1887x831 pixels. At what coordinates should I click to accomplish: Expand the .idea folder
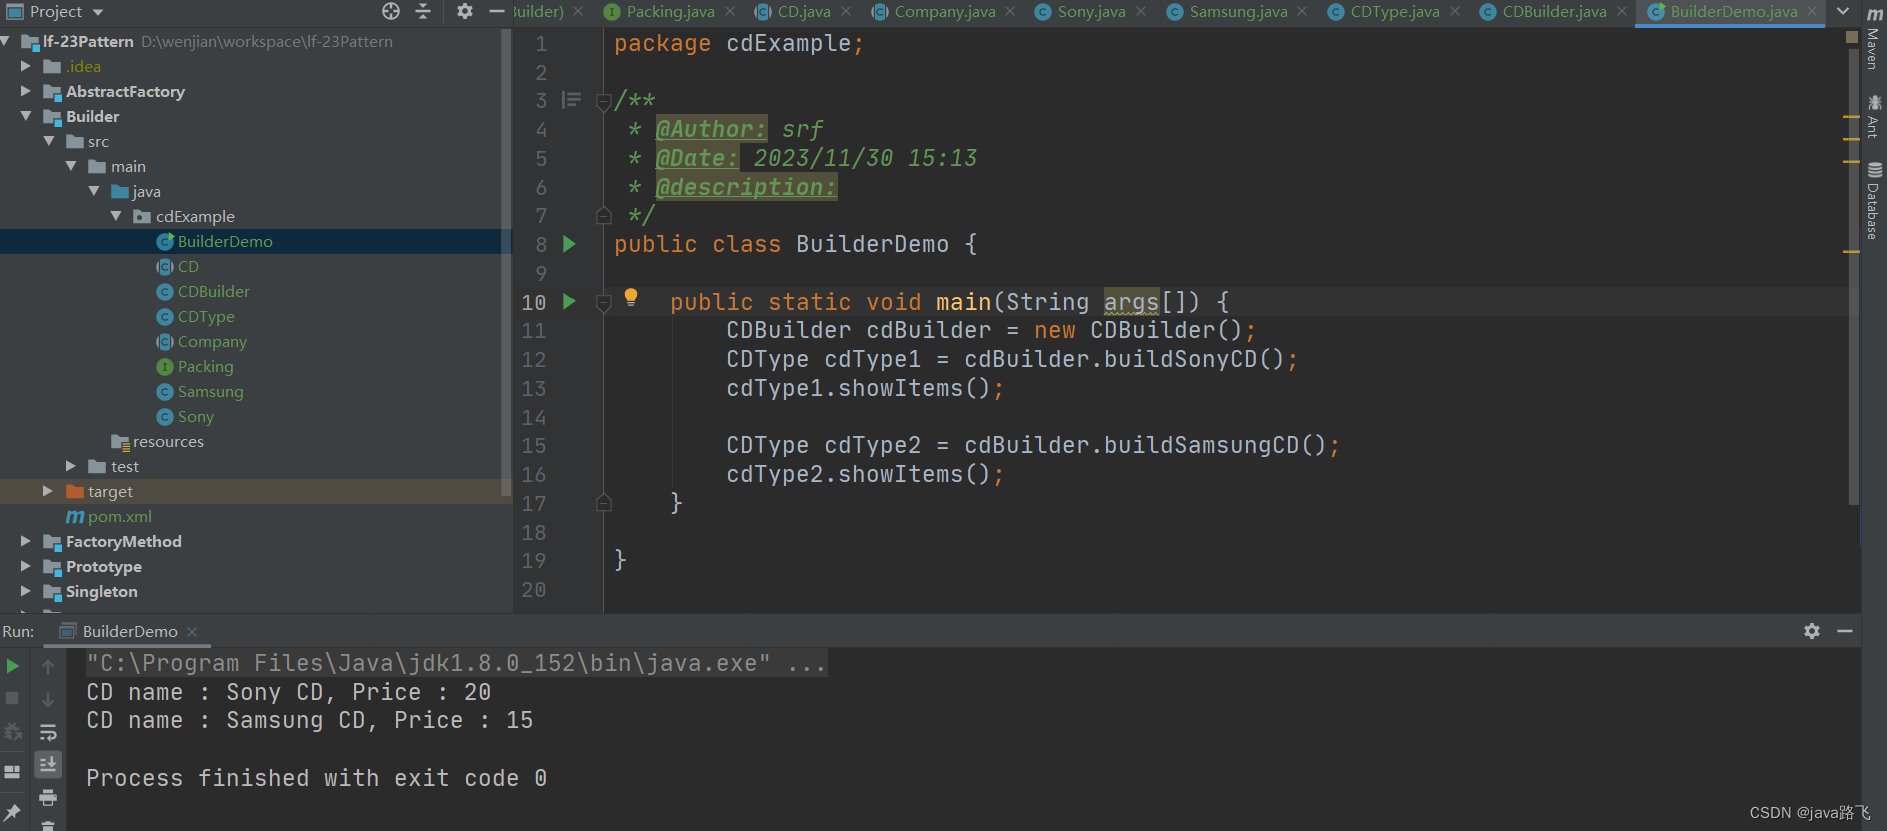pos(26,66)
